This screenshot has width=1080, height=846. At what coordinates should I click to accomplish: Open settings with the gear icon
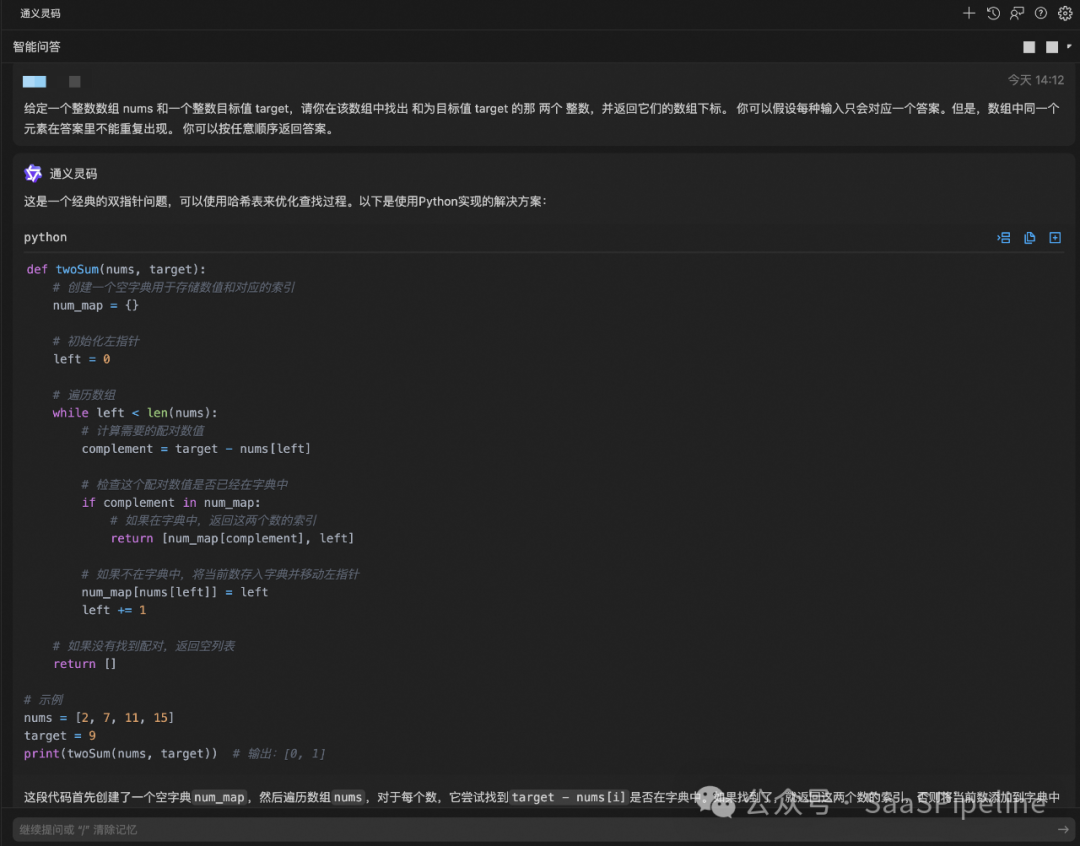click(1065, 13)
